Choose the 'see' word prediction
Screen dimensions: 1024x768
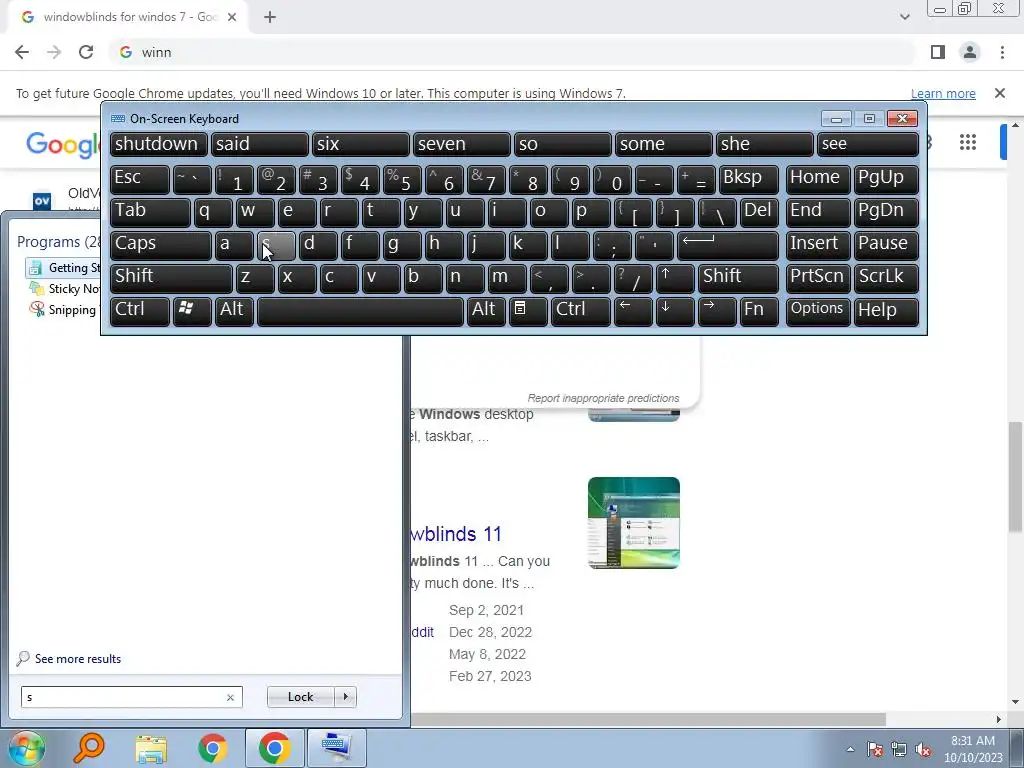point(868,144)
